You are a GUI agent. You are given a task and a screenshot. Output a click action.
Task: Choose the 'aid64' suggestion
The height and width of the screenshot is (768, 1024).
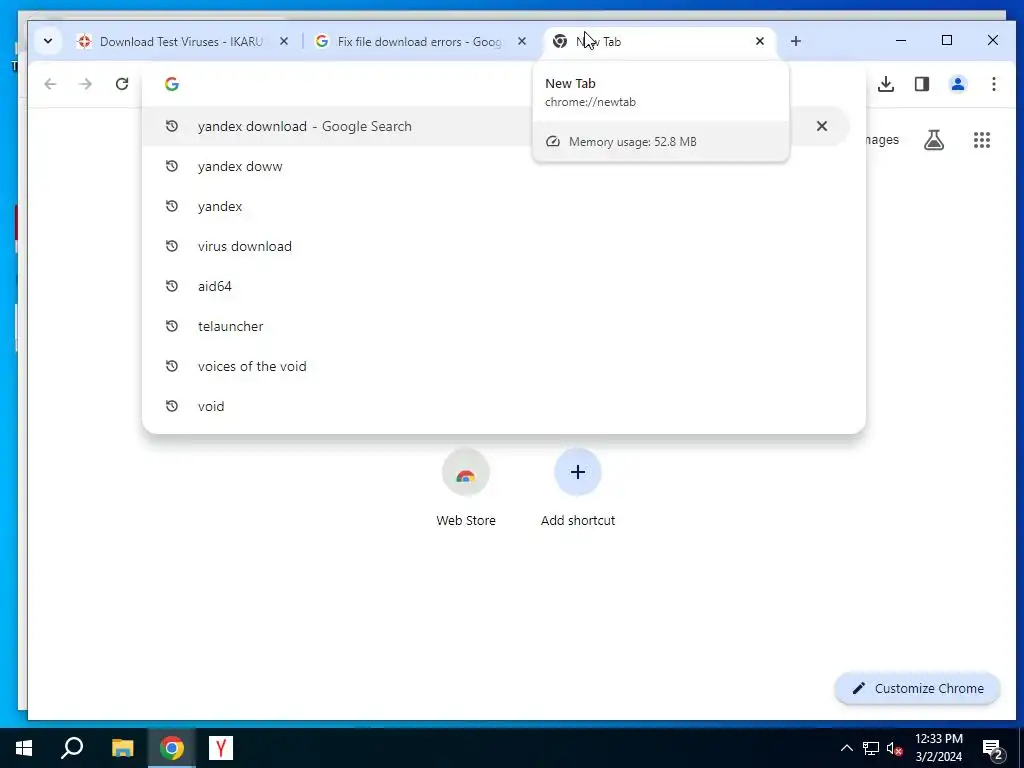pyautogui.click(x=504, y=286)
